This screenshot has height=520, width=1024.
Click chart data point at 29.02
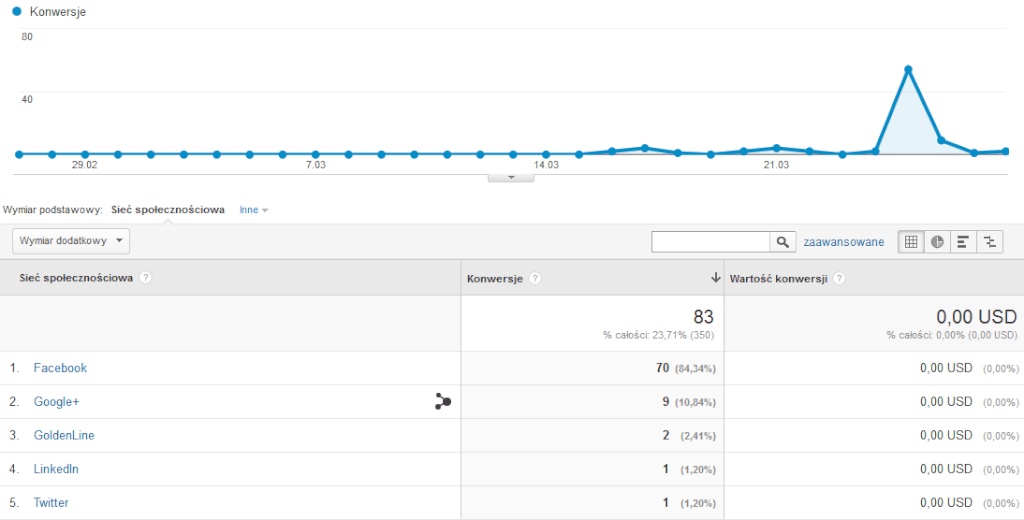85,154
